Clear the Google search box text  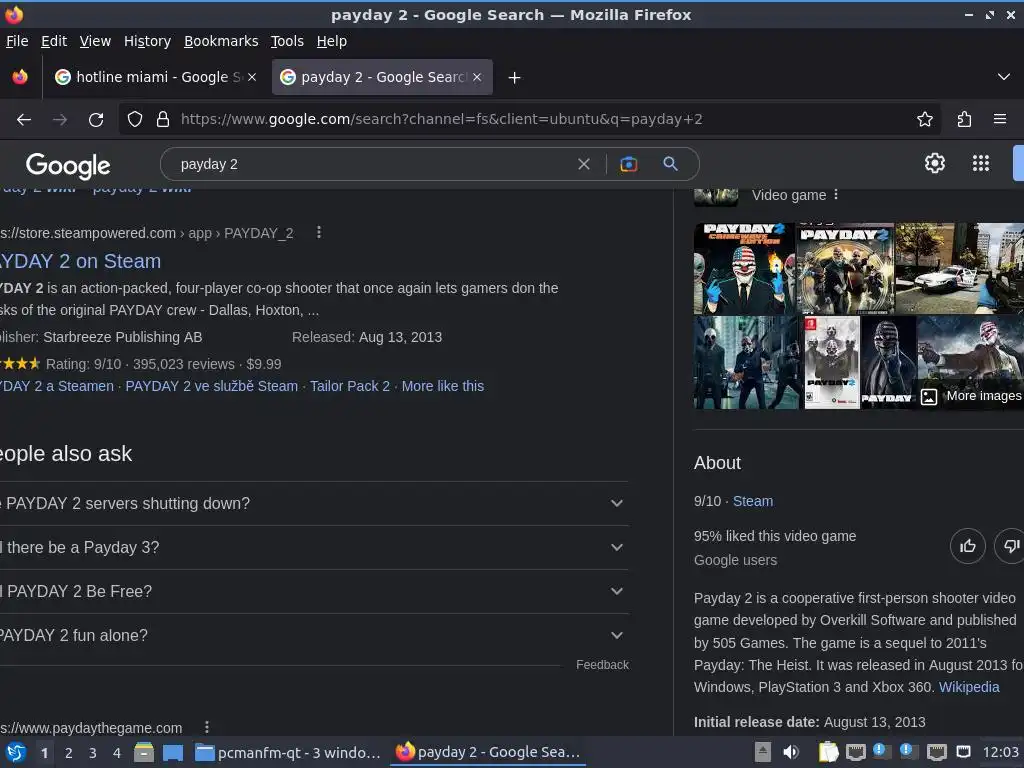pos(584,164)
